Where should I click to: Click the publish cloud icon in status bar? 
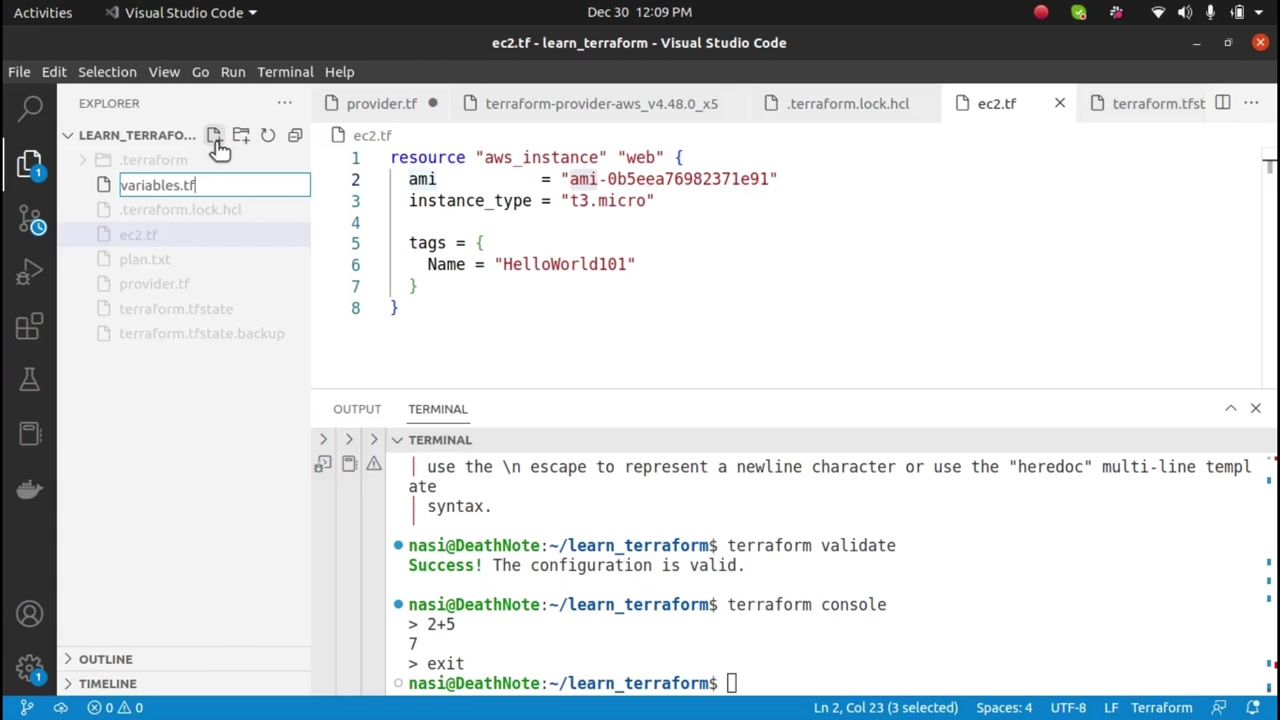coord(61,708)
